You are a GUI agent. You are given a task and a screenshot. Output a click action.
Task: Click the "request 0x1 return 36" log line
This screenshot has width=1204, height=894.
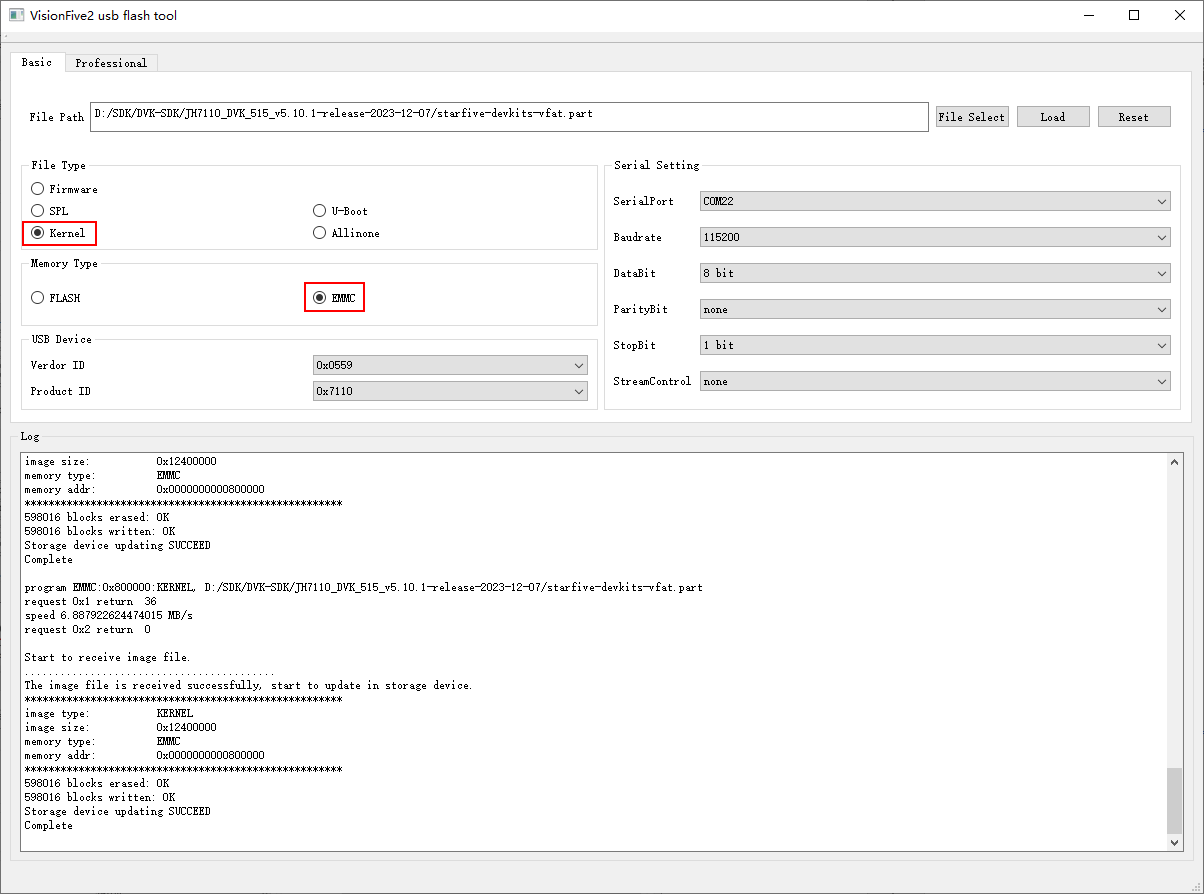coord(90,602)
